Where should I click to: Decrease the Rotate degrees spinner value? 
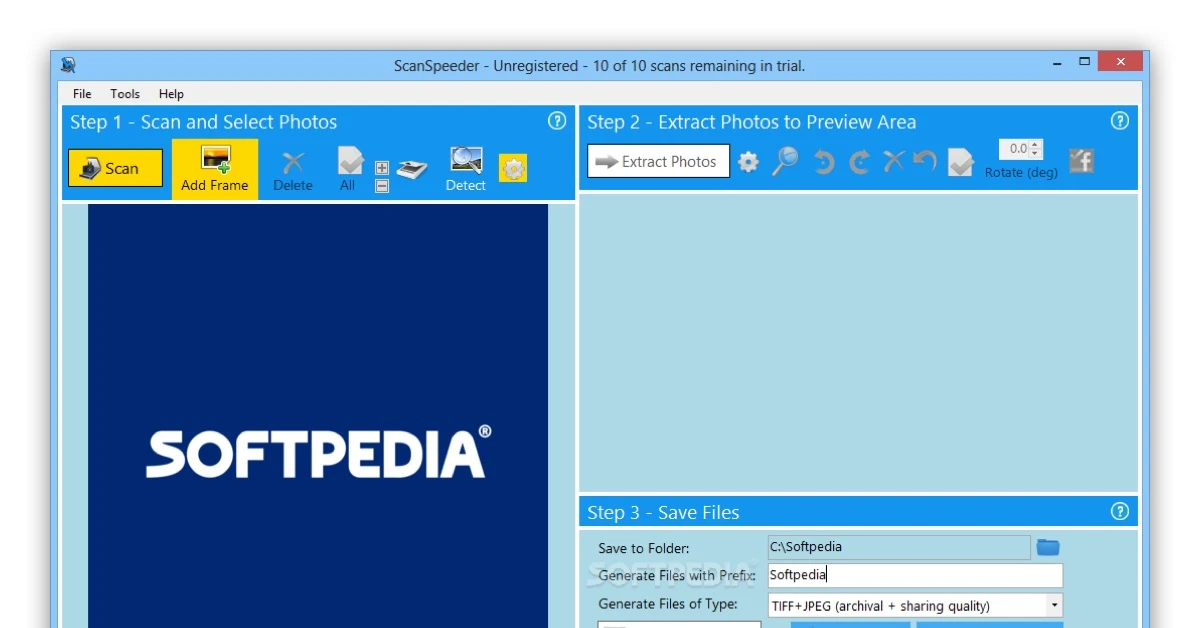tap(1036, 154)
